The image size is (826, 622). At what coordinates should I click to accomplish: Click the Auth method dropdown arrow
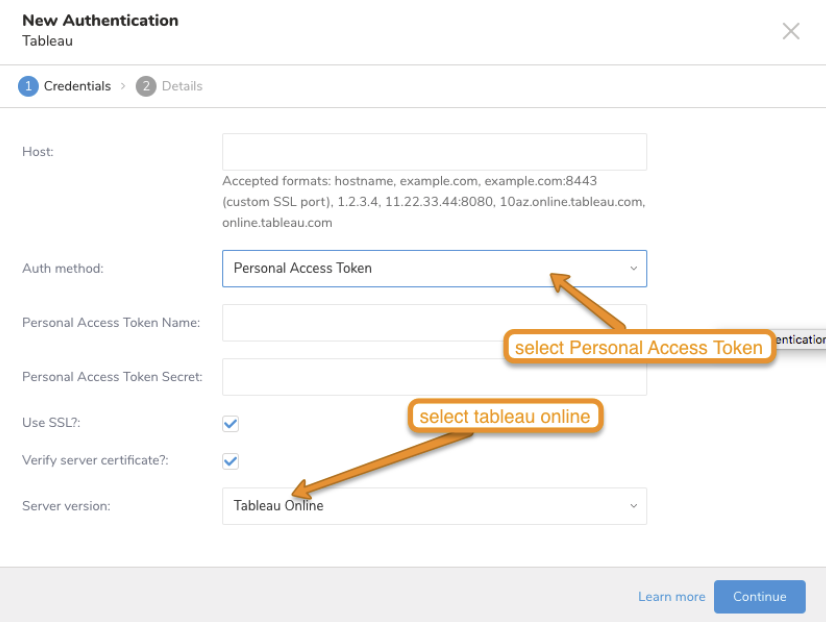pos(632,268)
